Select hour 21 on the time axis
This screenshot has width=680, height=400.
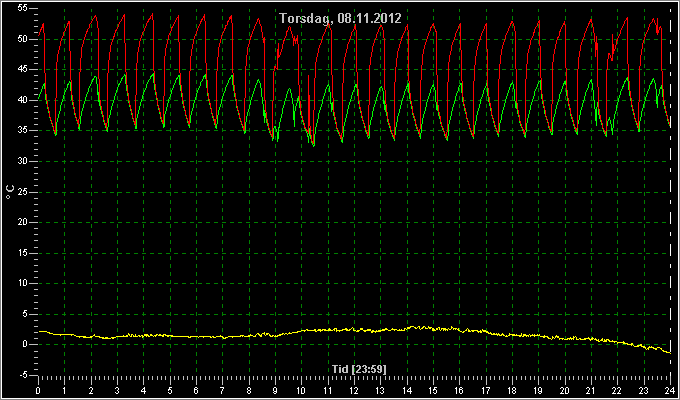(591, 390)
